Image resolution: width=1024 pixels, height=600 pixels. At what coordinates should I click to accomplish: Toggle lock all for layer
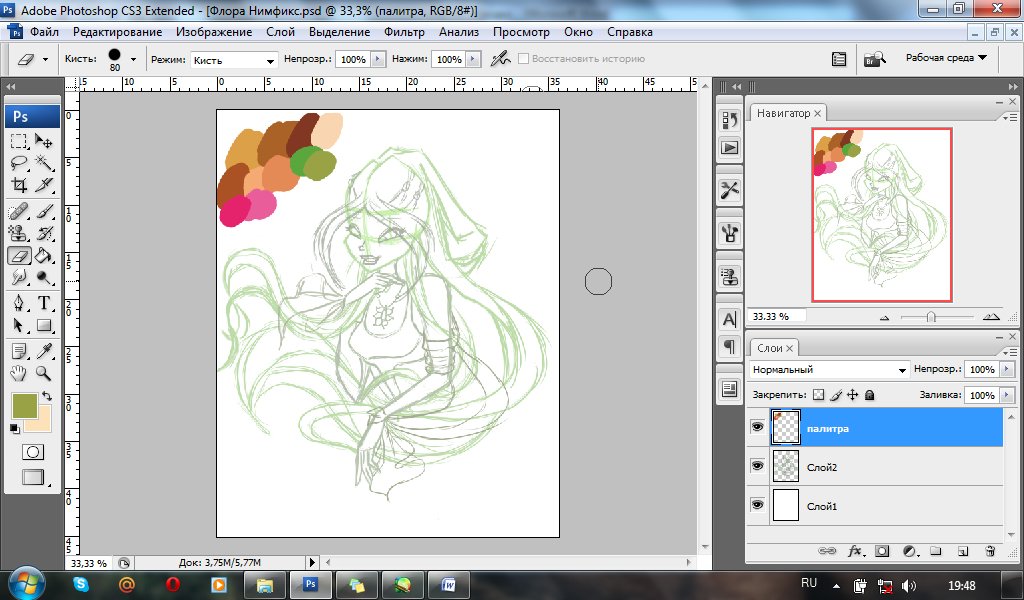pyautogui.click(x=869, y=395)
